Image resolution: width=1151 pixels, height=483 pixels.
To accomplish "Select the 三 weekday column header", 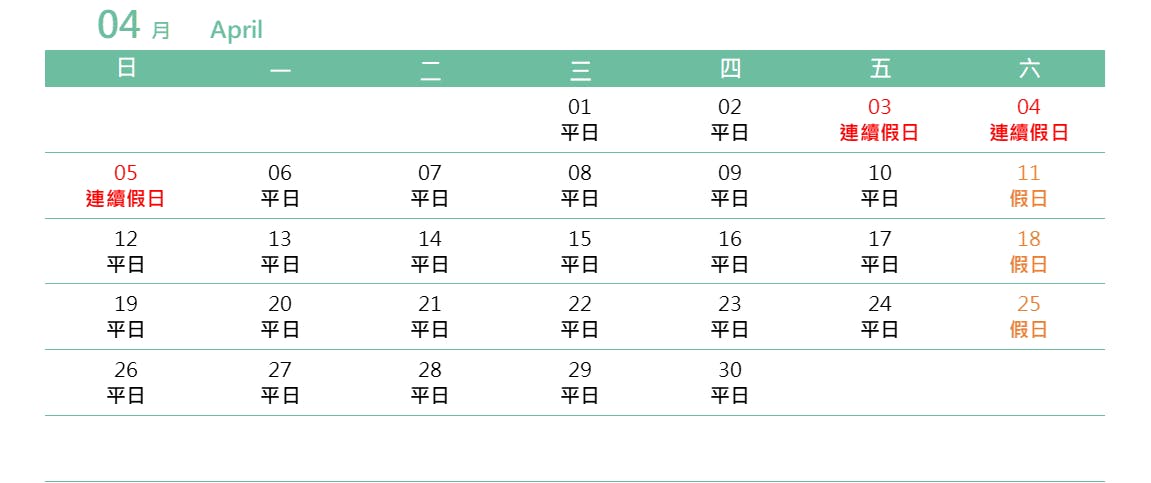I will pyautogui.click(x=580, y=69).
